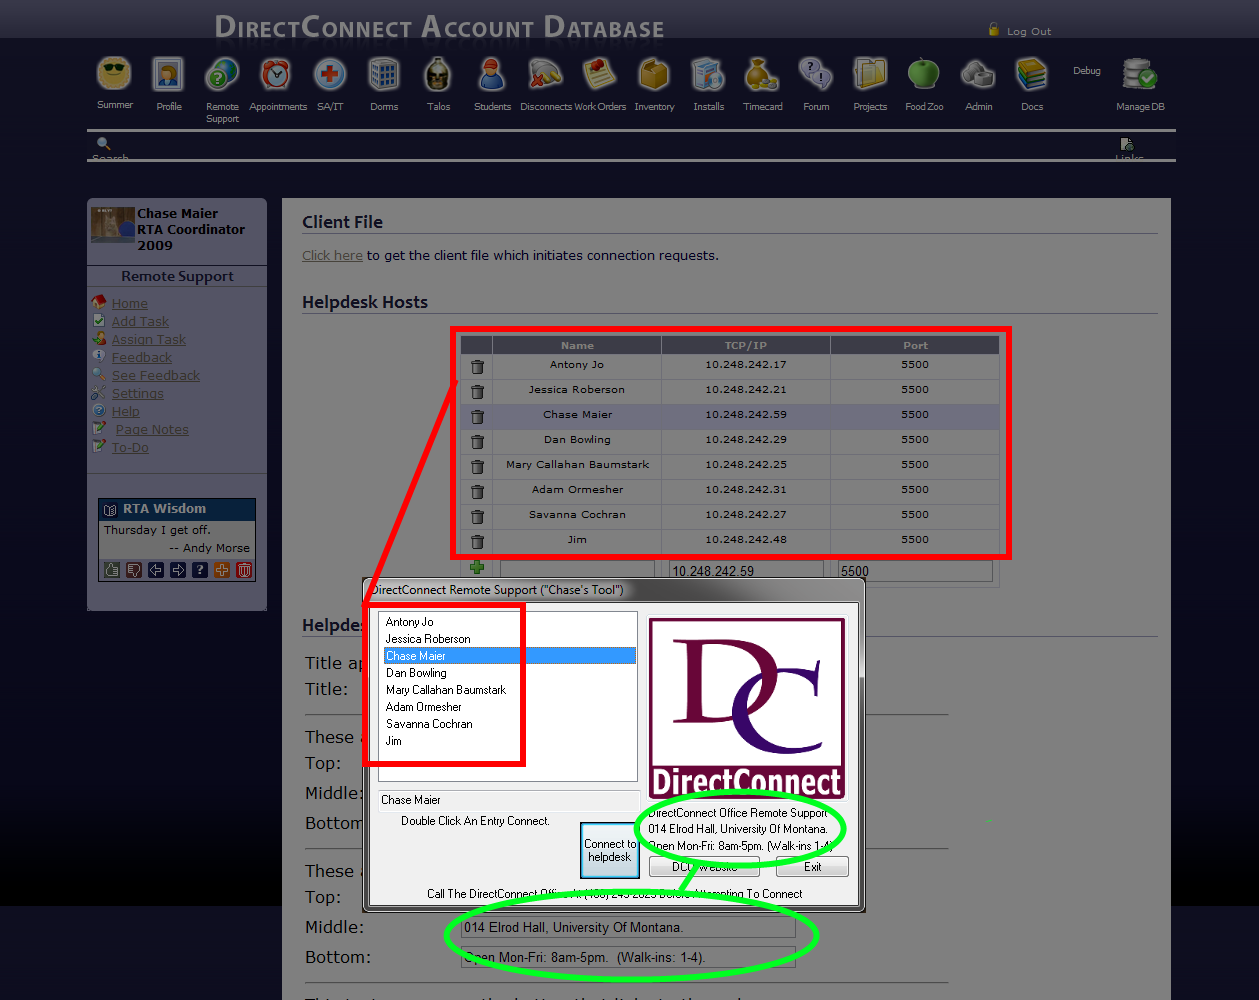Click the green plus add host icon
Screen dimensions: 1259x1000
tap(477, 567)
